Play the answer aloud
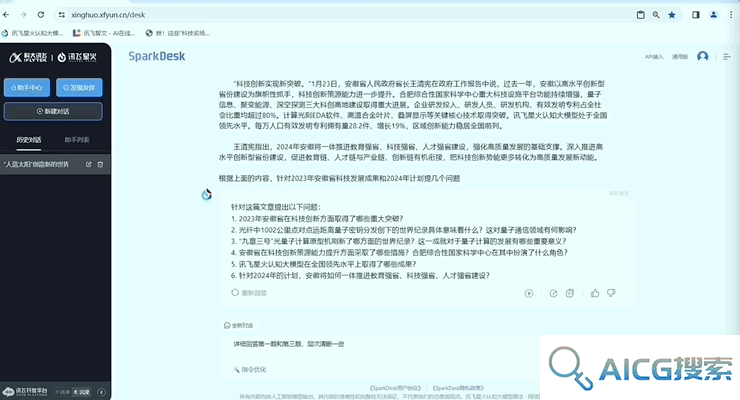 (529, 293)
